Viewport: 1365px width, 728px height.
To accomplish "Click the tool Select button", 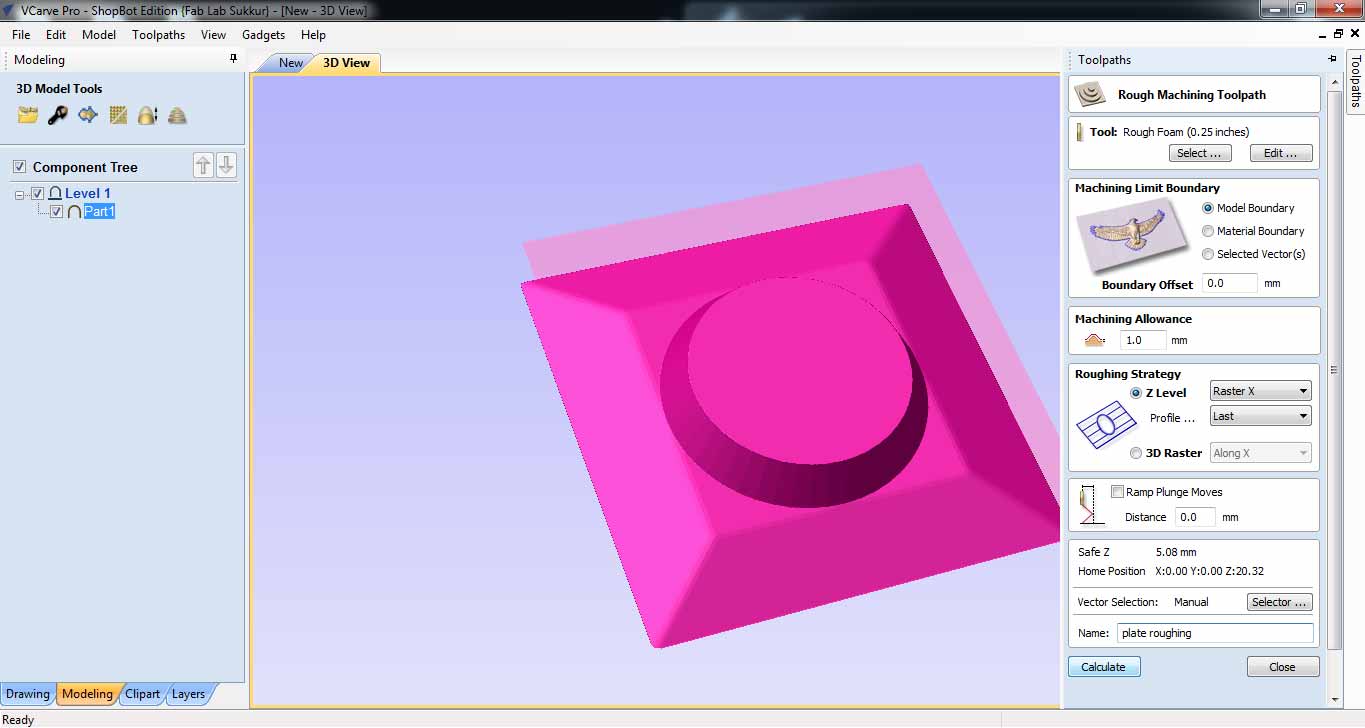I will pyautogui.click(x=1199, y=153).
